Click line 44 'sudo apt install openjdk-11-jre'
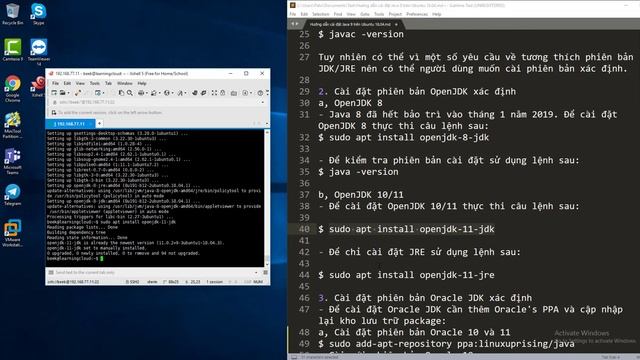640x360 pixels. (412, 275)
